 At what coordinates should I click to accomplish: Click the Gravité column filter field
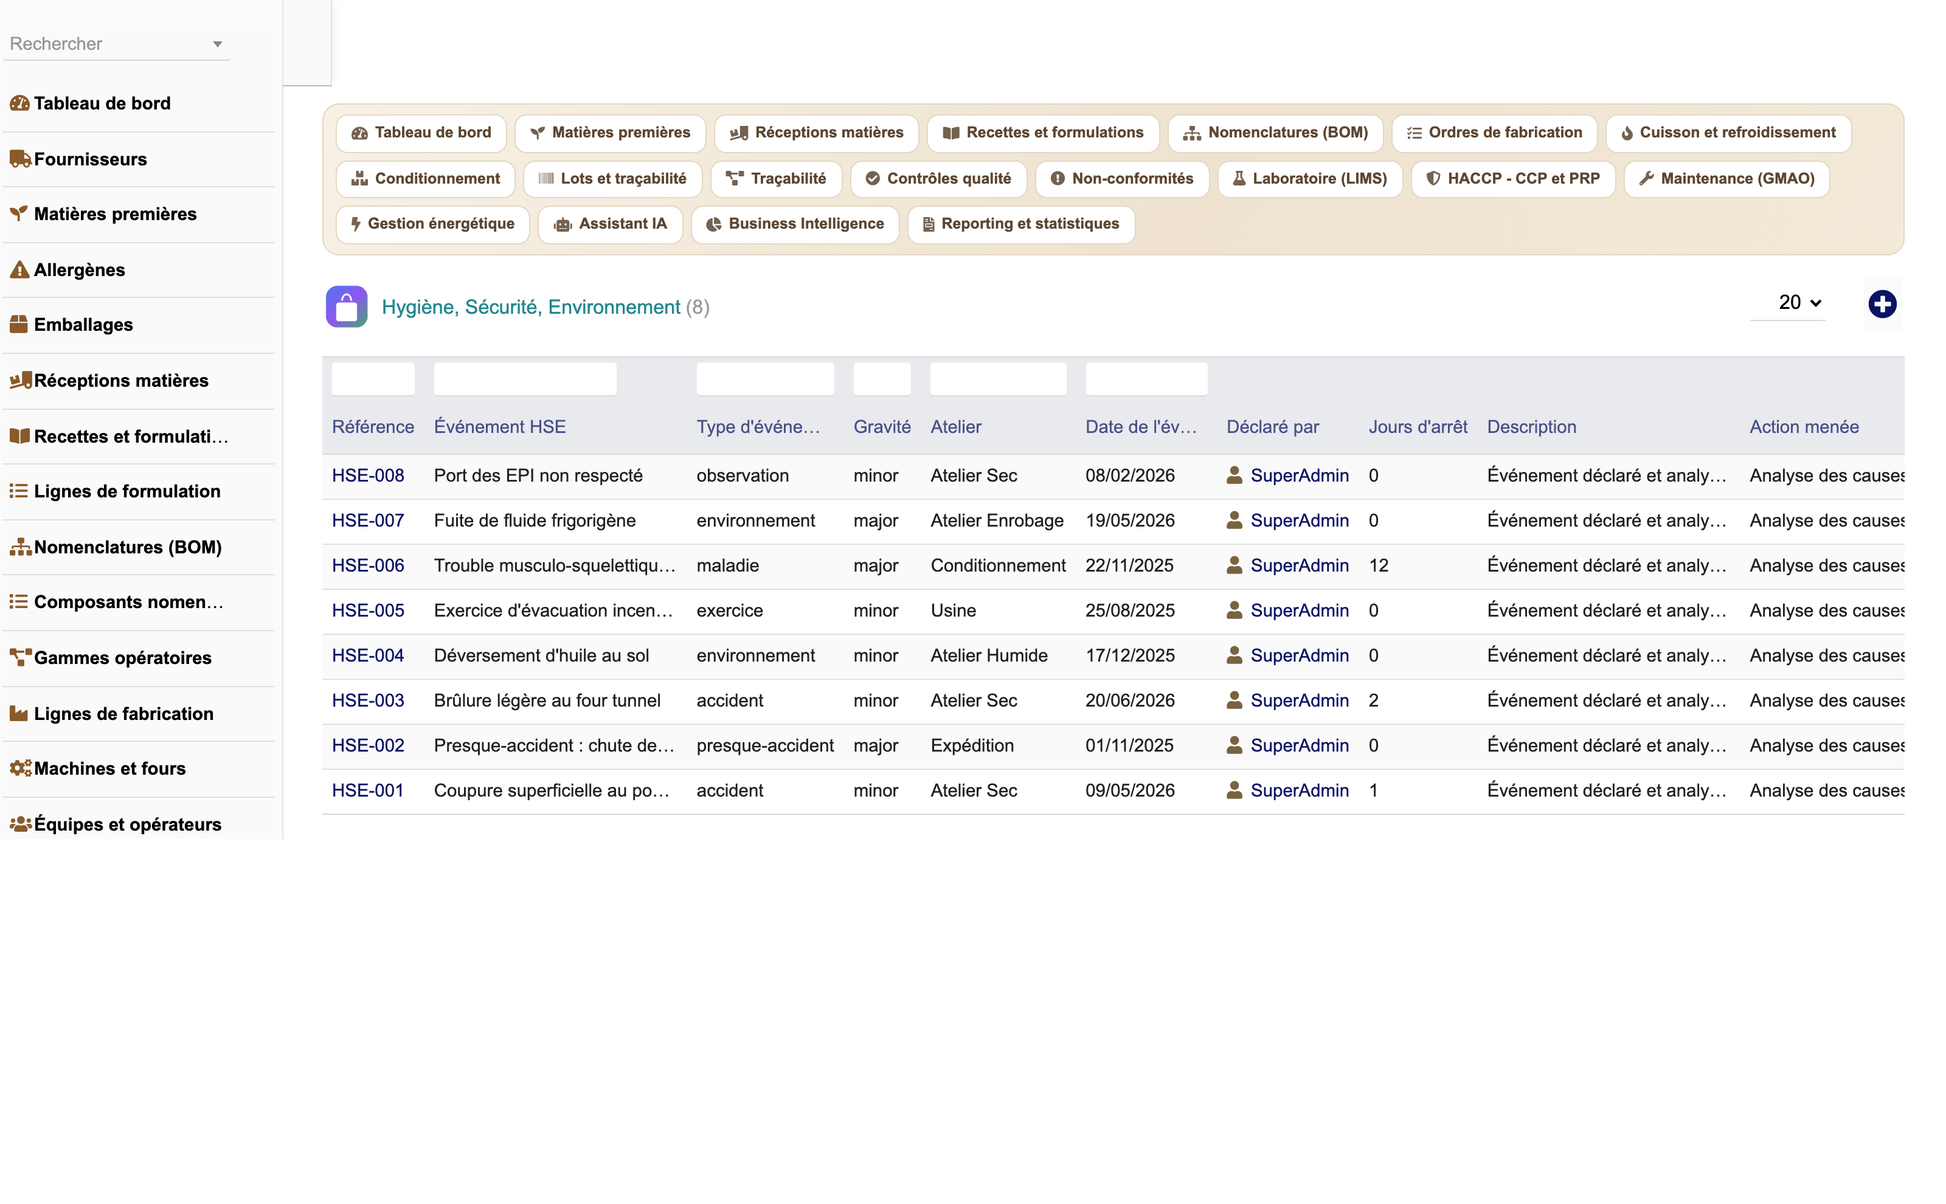pyautogui.click(x=882, y=379)
